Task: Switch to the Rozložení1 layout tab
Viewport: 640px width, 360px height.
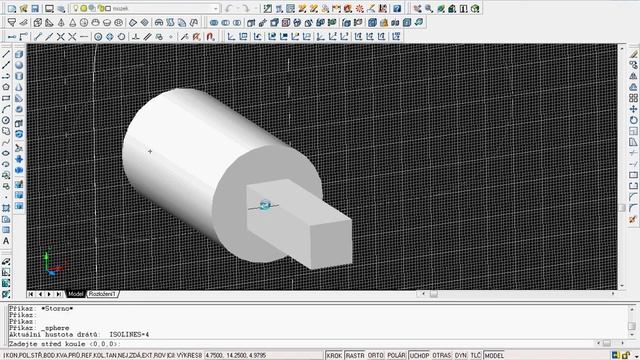Action: 102,294
